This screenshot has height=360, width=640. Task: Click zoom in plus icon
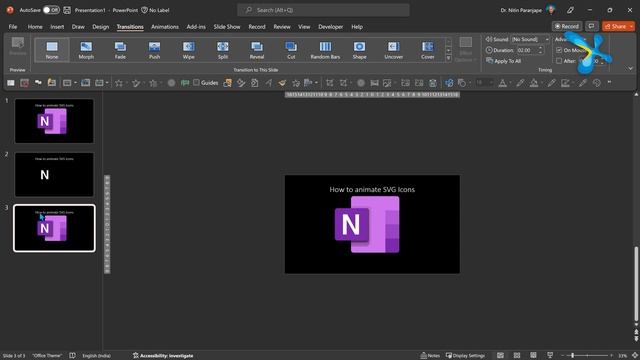pyautogui.click(x=611, y=356)
